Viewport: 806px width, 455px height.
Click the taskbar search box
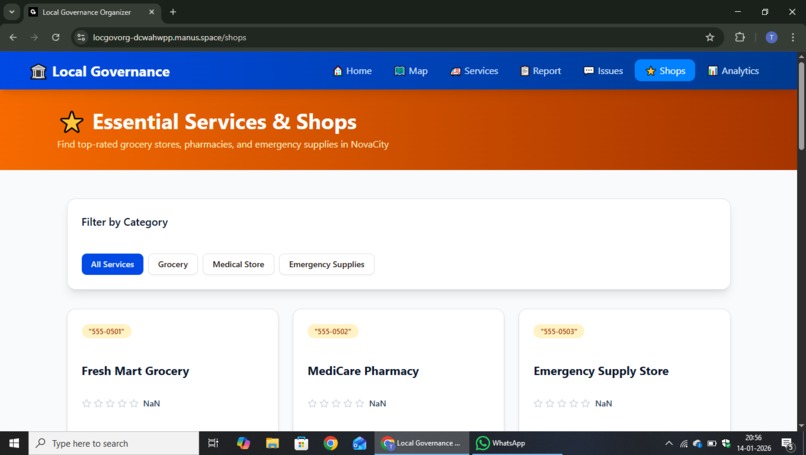pos(114,443)
